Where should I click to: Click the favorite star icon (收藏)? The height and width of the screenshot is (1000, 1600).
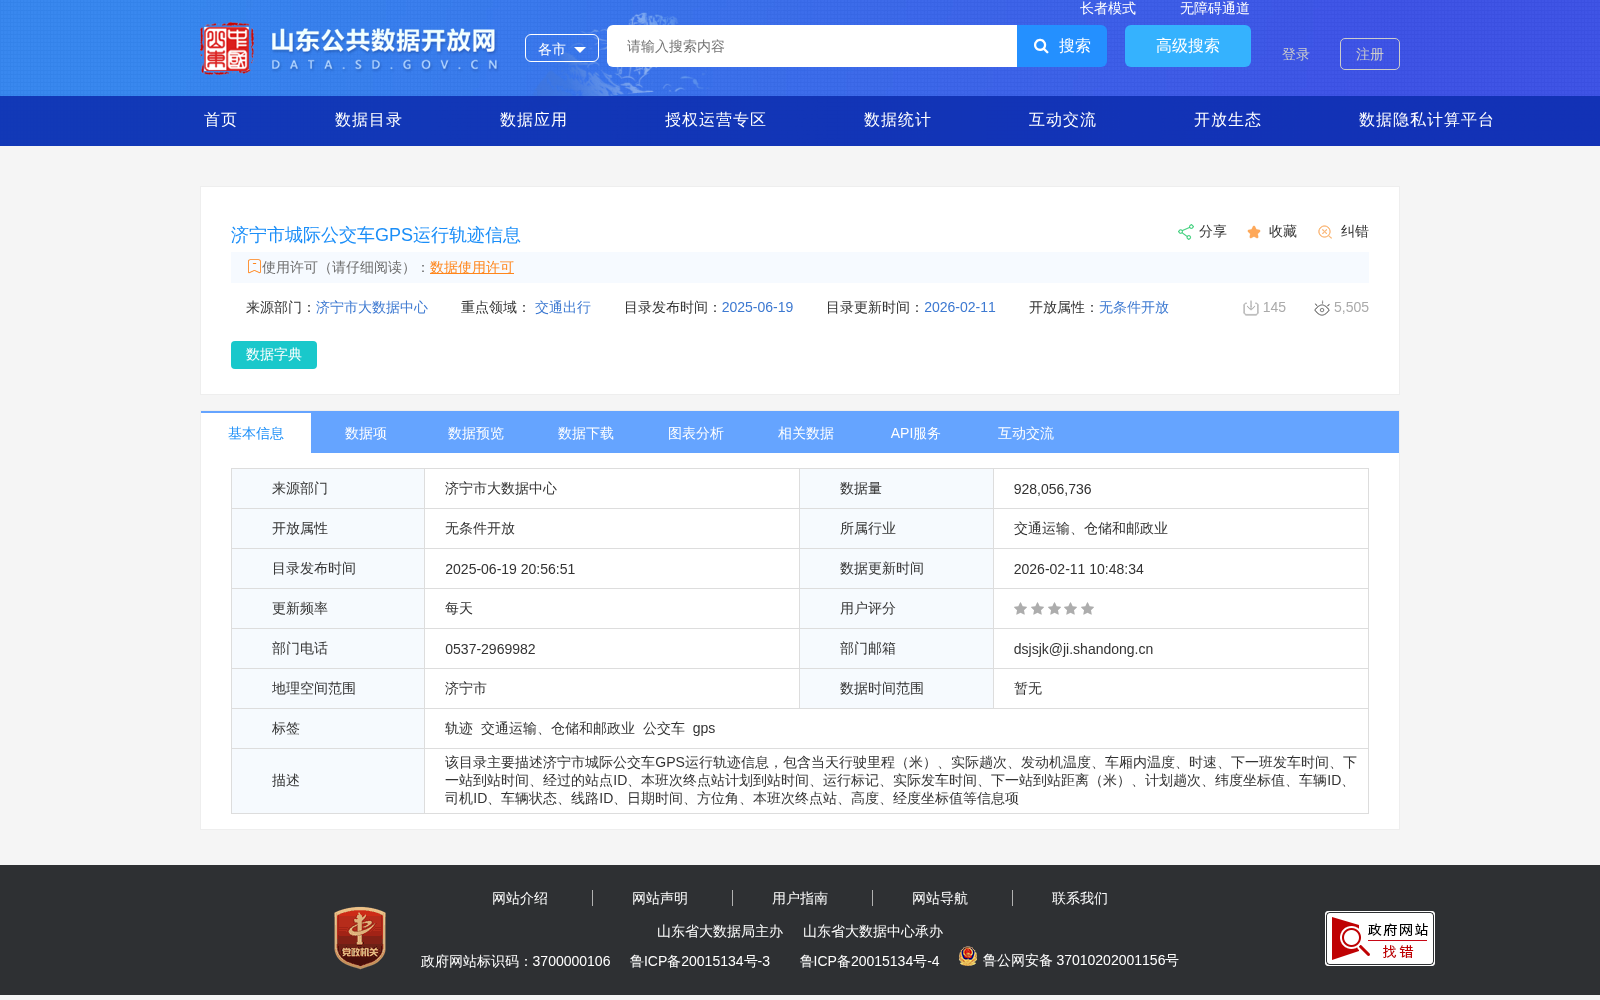click(1254, 232)
